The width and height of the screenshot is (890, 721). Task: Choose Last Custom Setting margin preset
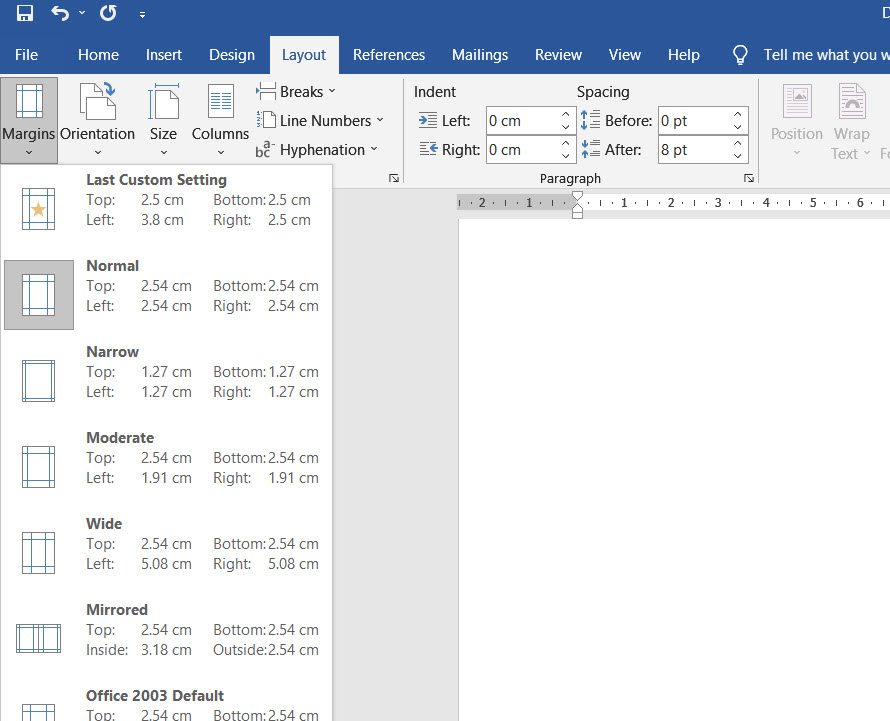pyautogui.click(x=166, y=207)
